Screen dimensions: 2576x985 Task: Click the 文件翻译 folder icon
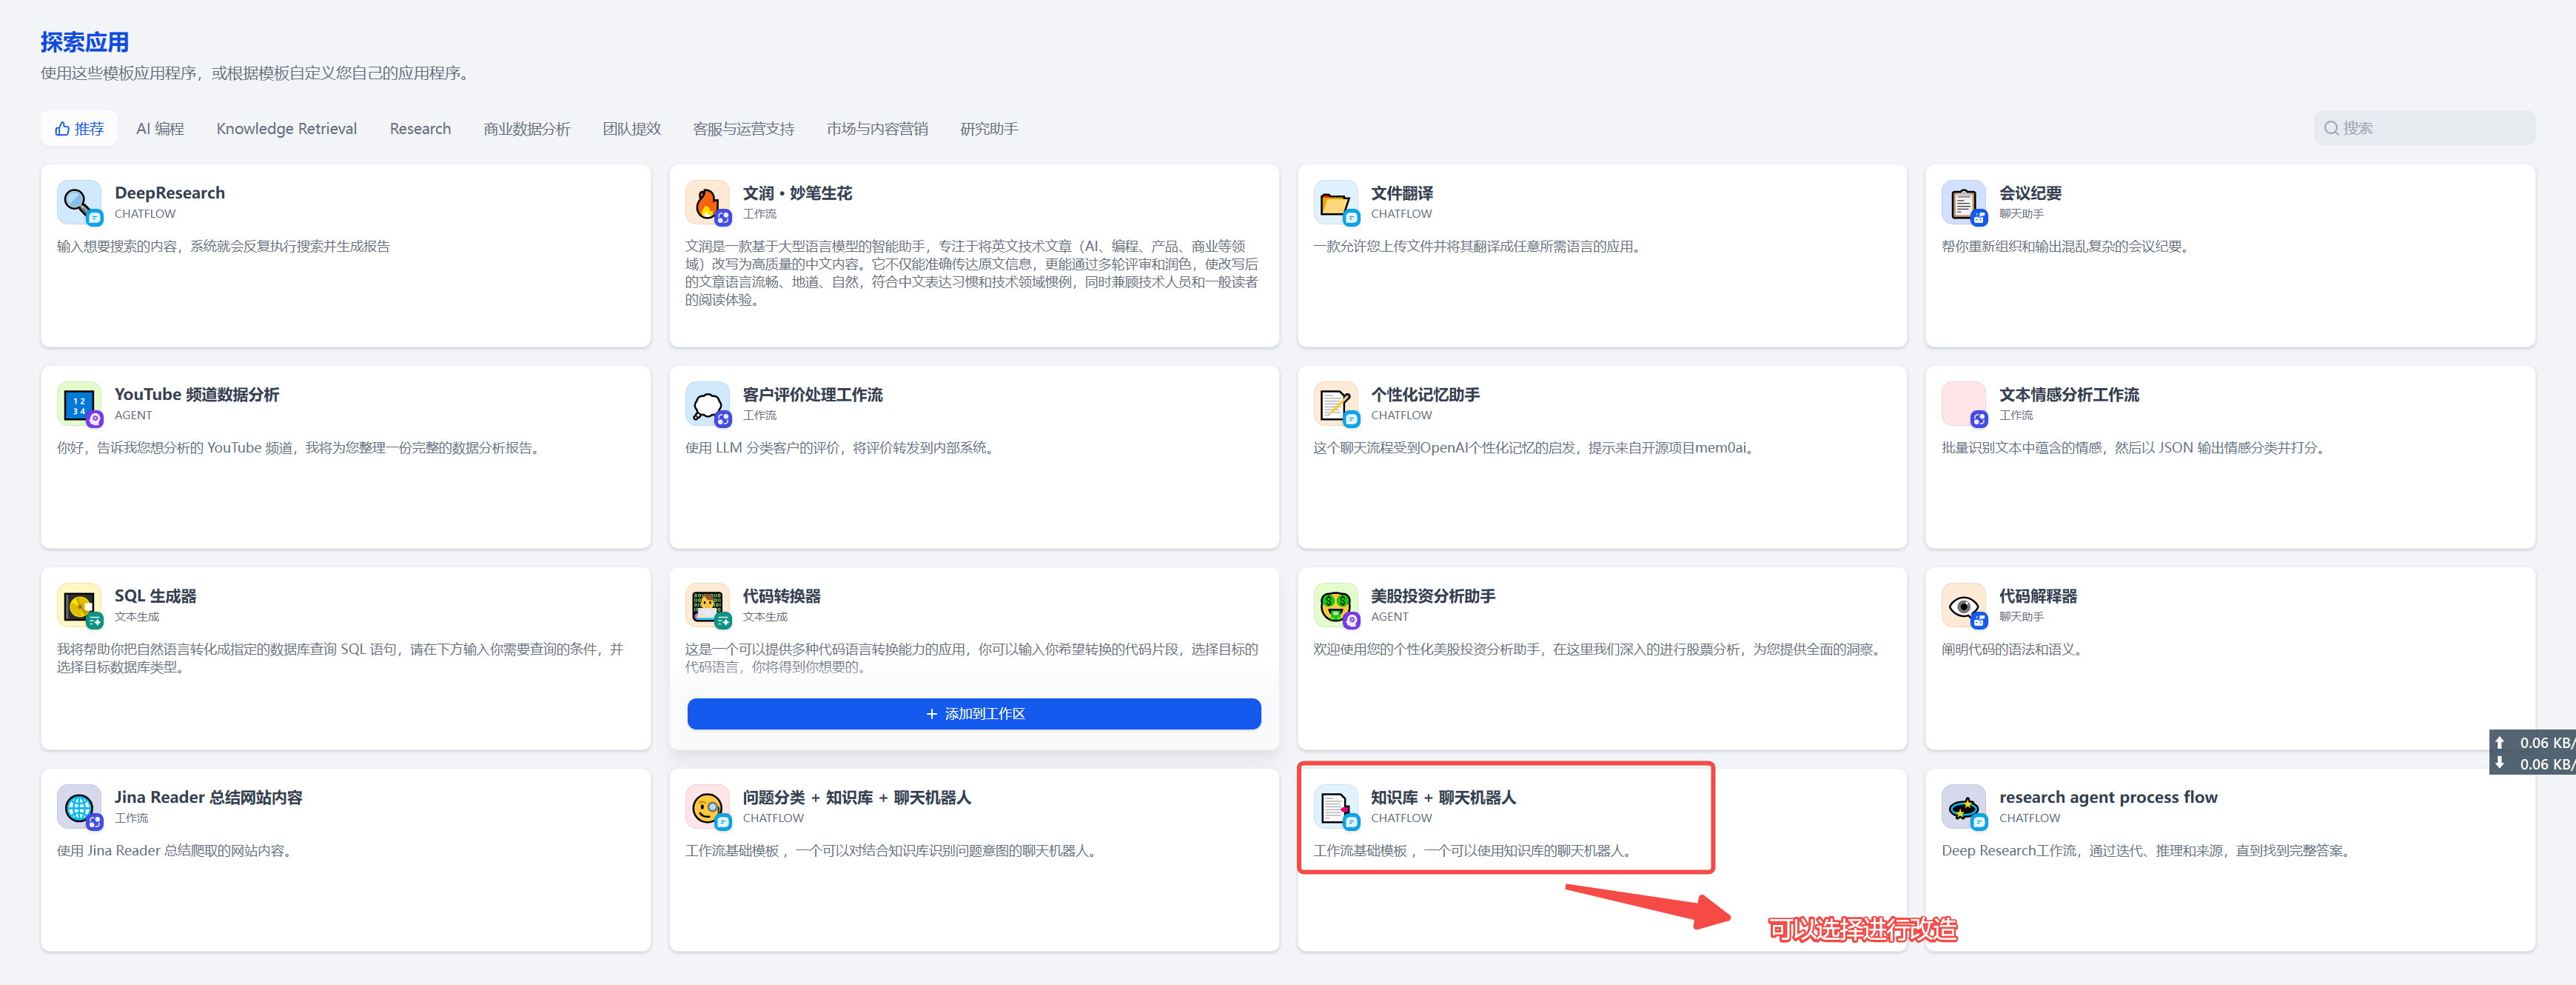click(x=1334, y=202)
